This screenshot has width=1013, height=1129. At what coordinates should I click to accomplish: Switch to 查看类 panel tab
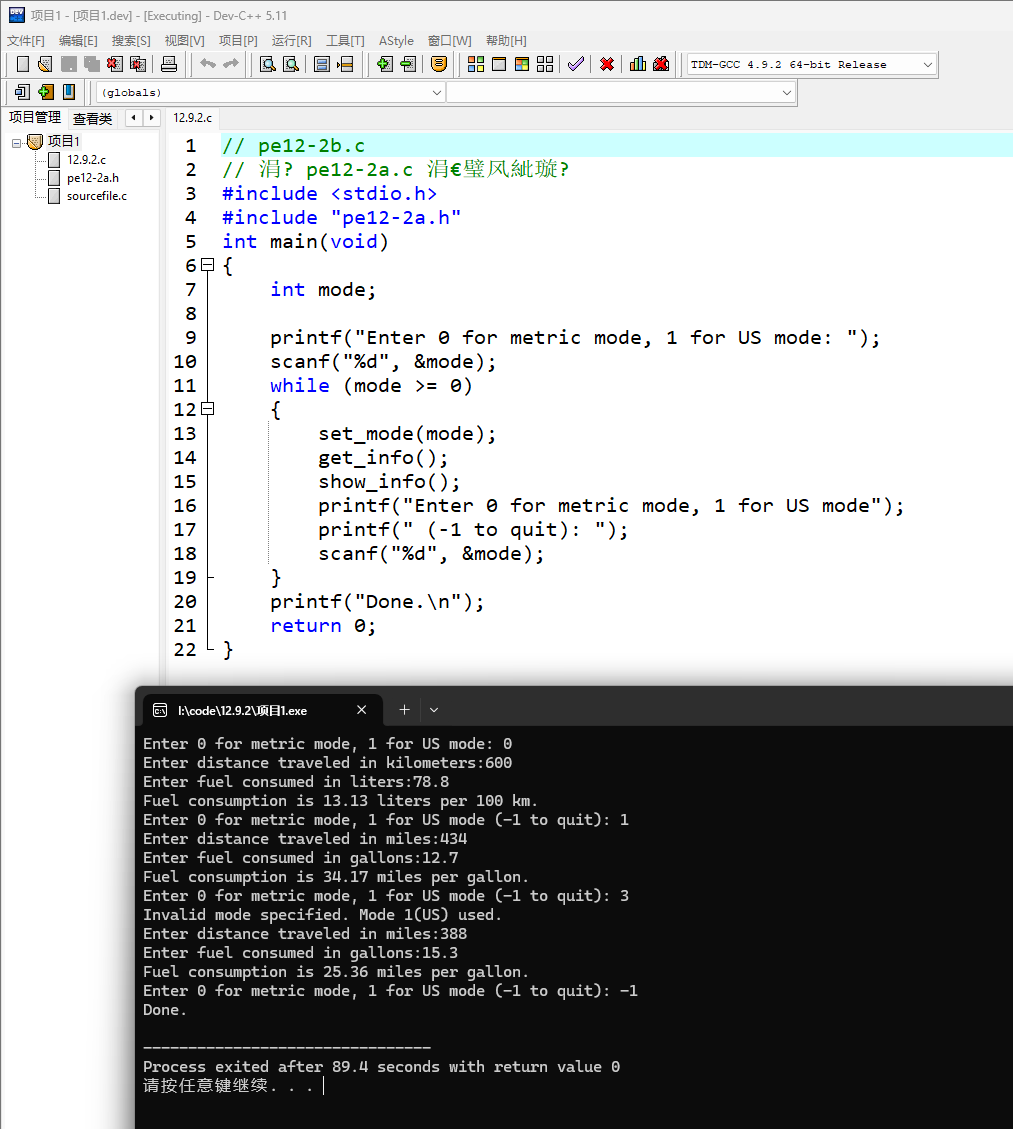[x=93, y=118]
